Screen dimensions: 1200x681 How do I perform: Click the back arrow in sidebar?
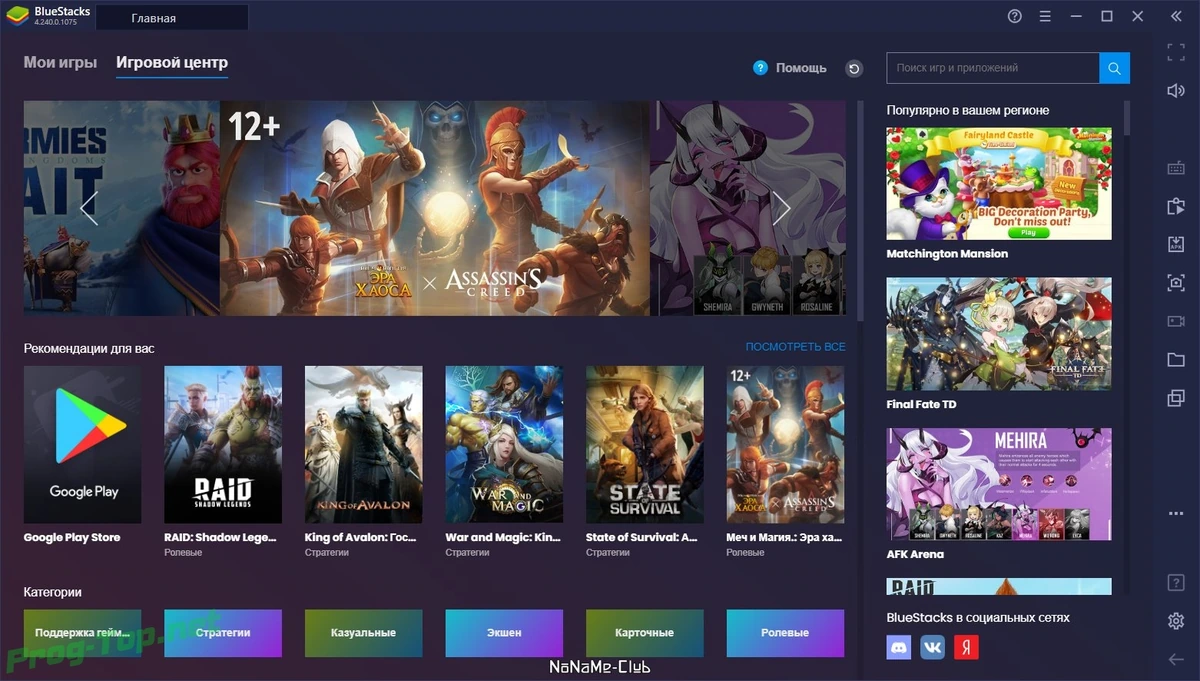[x=1176, y=659]
